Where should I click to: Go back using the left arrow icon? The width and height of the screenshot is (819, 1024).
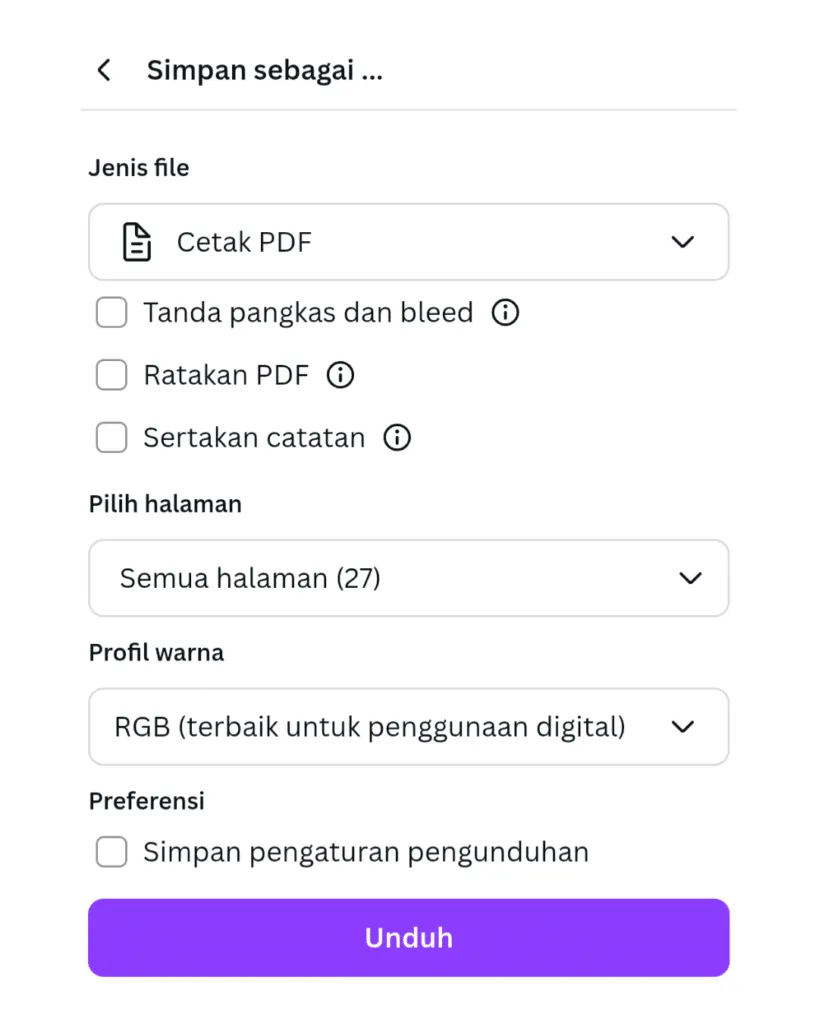pos(103,71)
